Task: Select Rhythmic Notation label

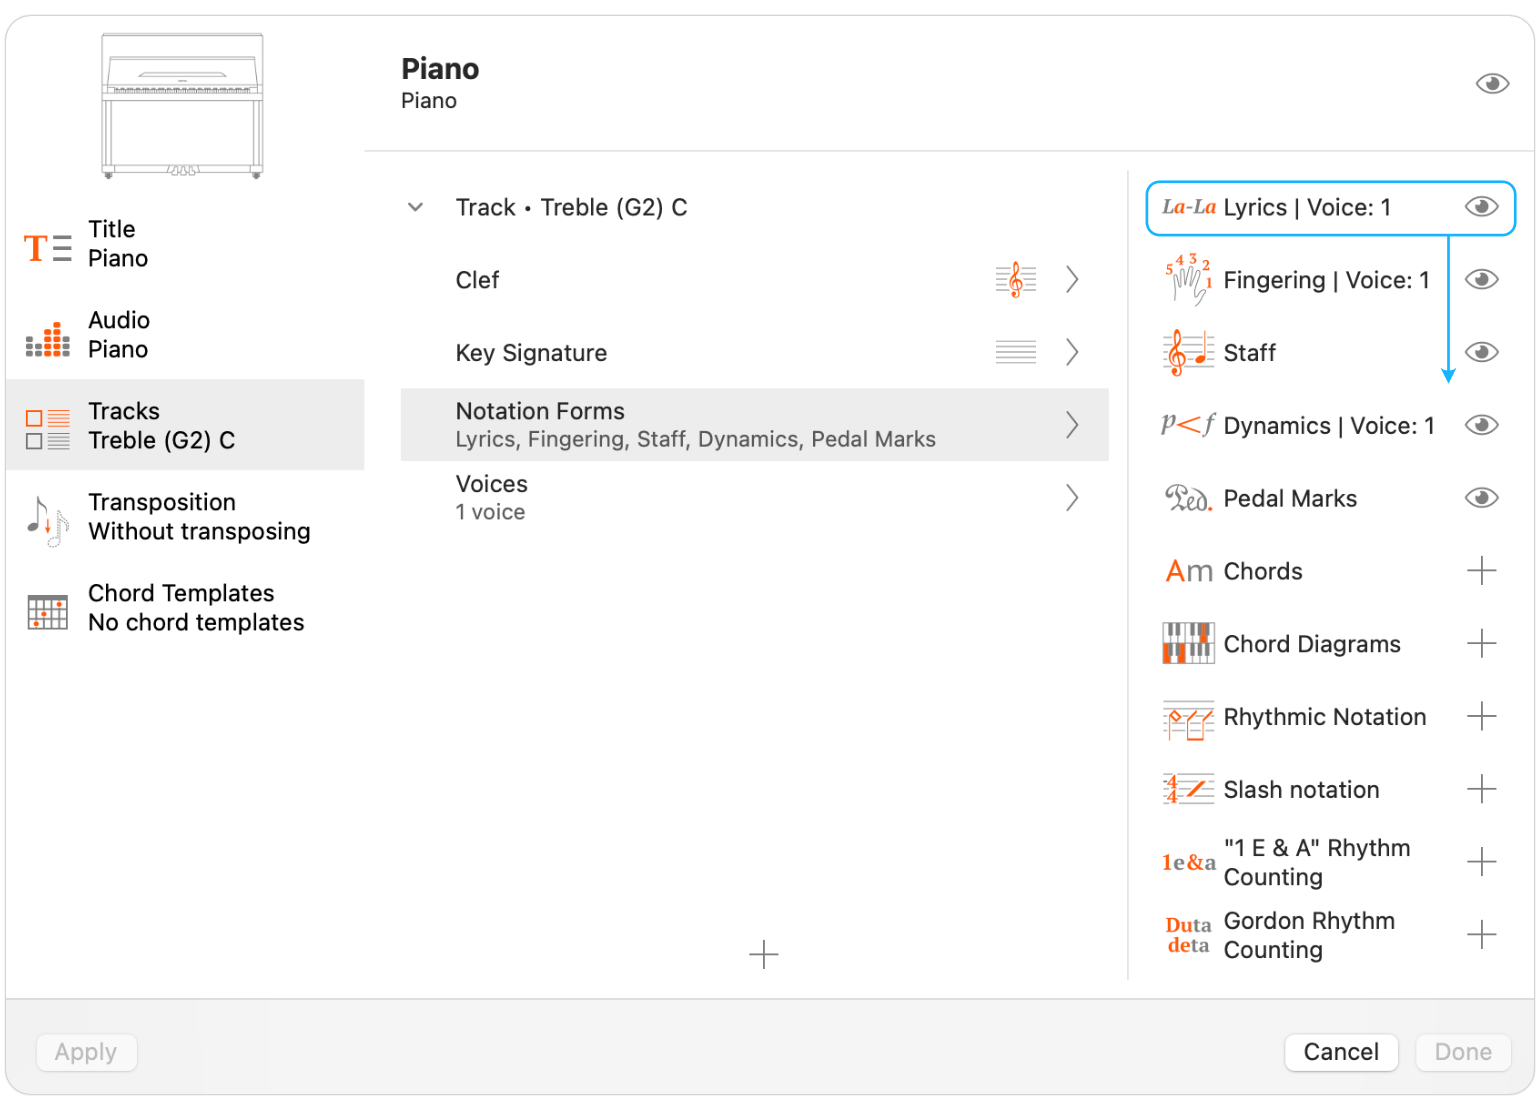Action: click(1325, 717)
